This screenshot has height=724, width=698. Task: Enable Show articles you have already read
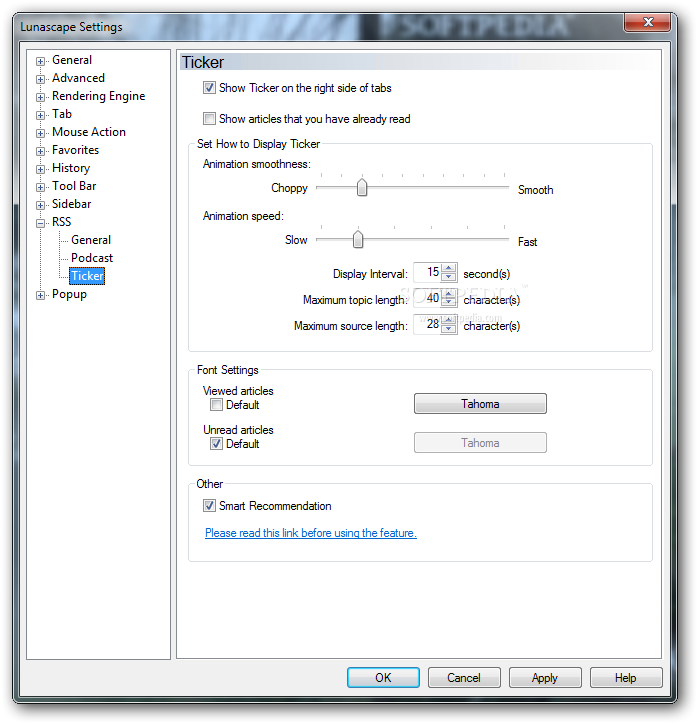point(209,119)
